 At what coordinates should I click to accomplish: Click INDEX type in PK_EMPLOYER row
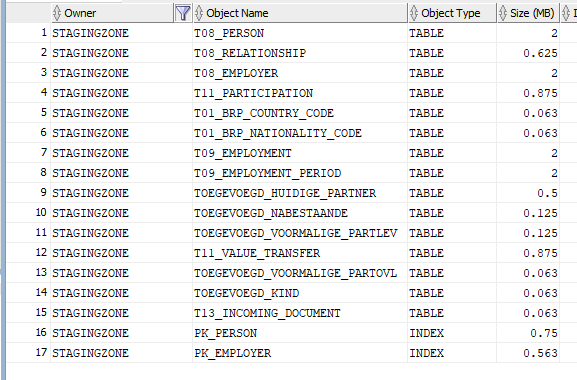[x=452, y=353]
